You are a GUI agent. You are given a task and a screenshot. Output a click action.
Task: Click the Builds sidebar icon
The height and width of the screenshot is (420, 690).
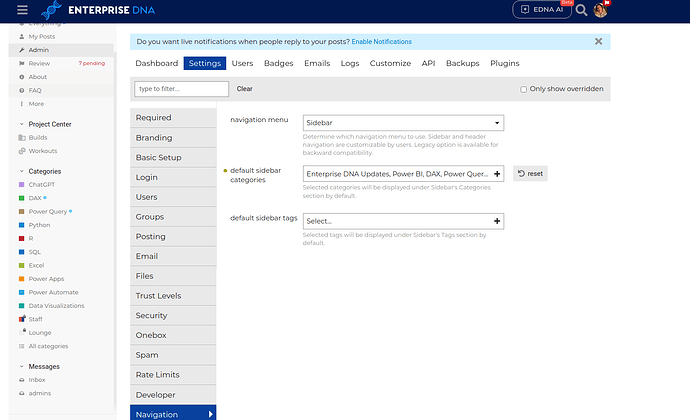click(22, 137)
